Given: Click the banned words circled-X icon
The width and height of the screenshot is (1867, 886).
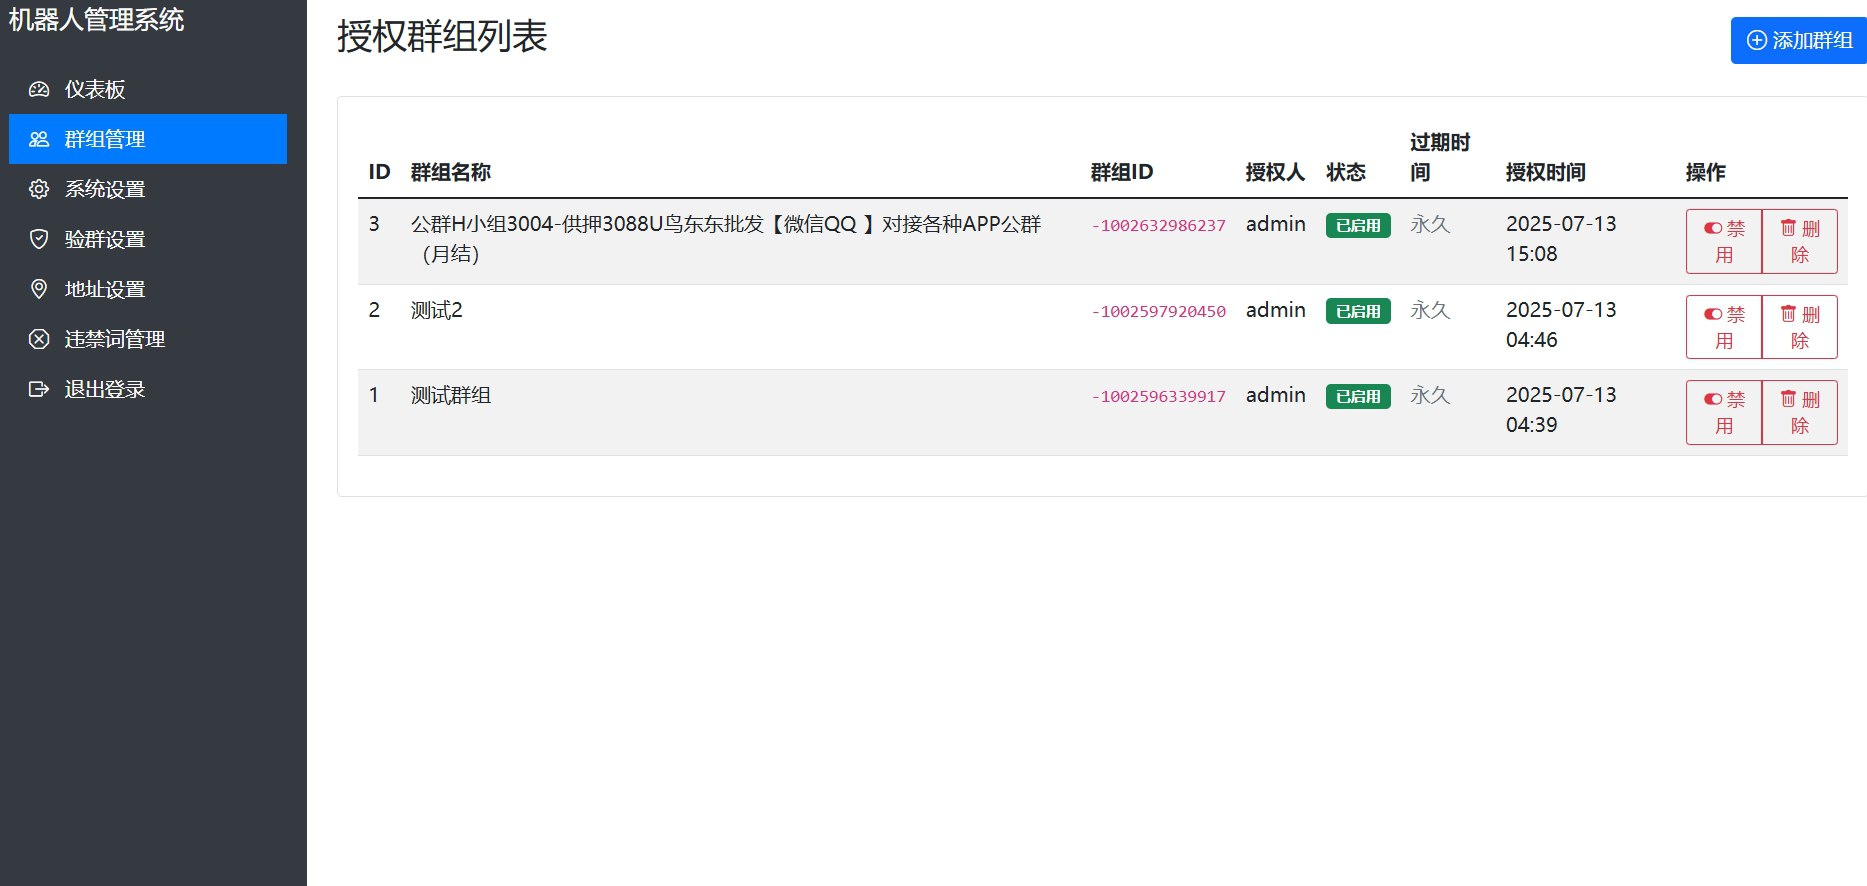Looking at the screenshot, I should [x=39, y=339].
